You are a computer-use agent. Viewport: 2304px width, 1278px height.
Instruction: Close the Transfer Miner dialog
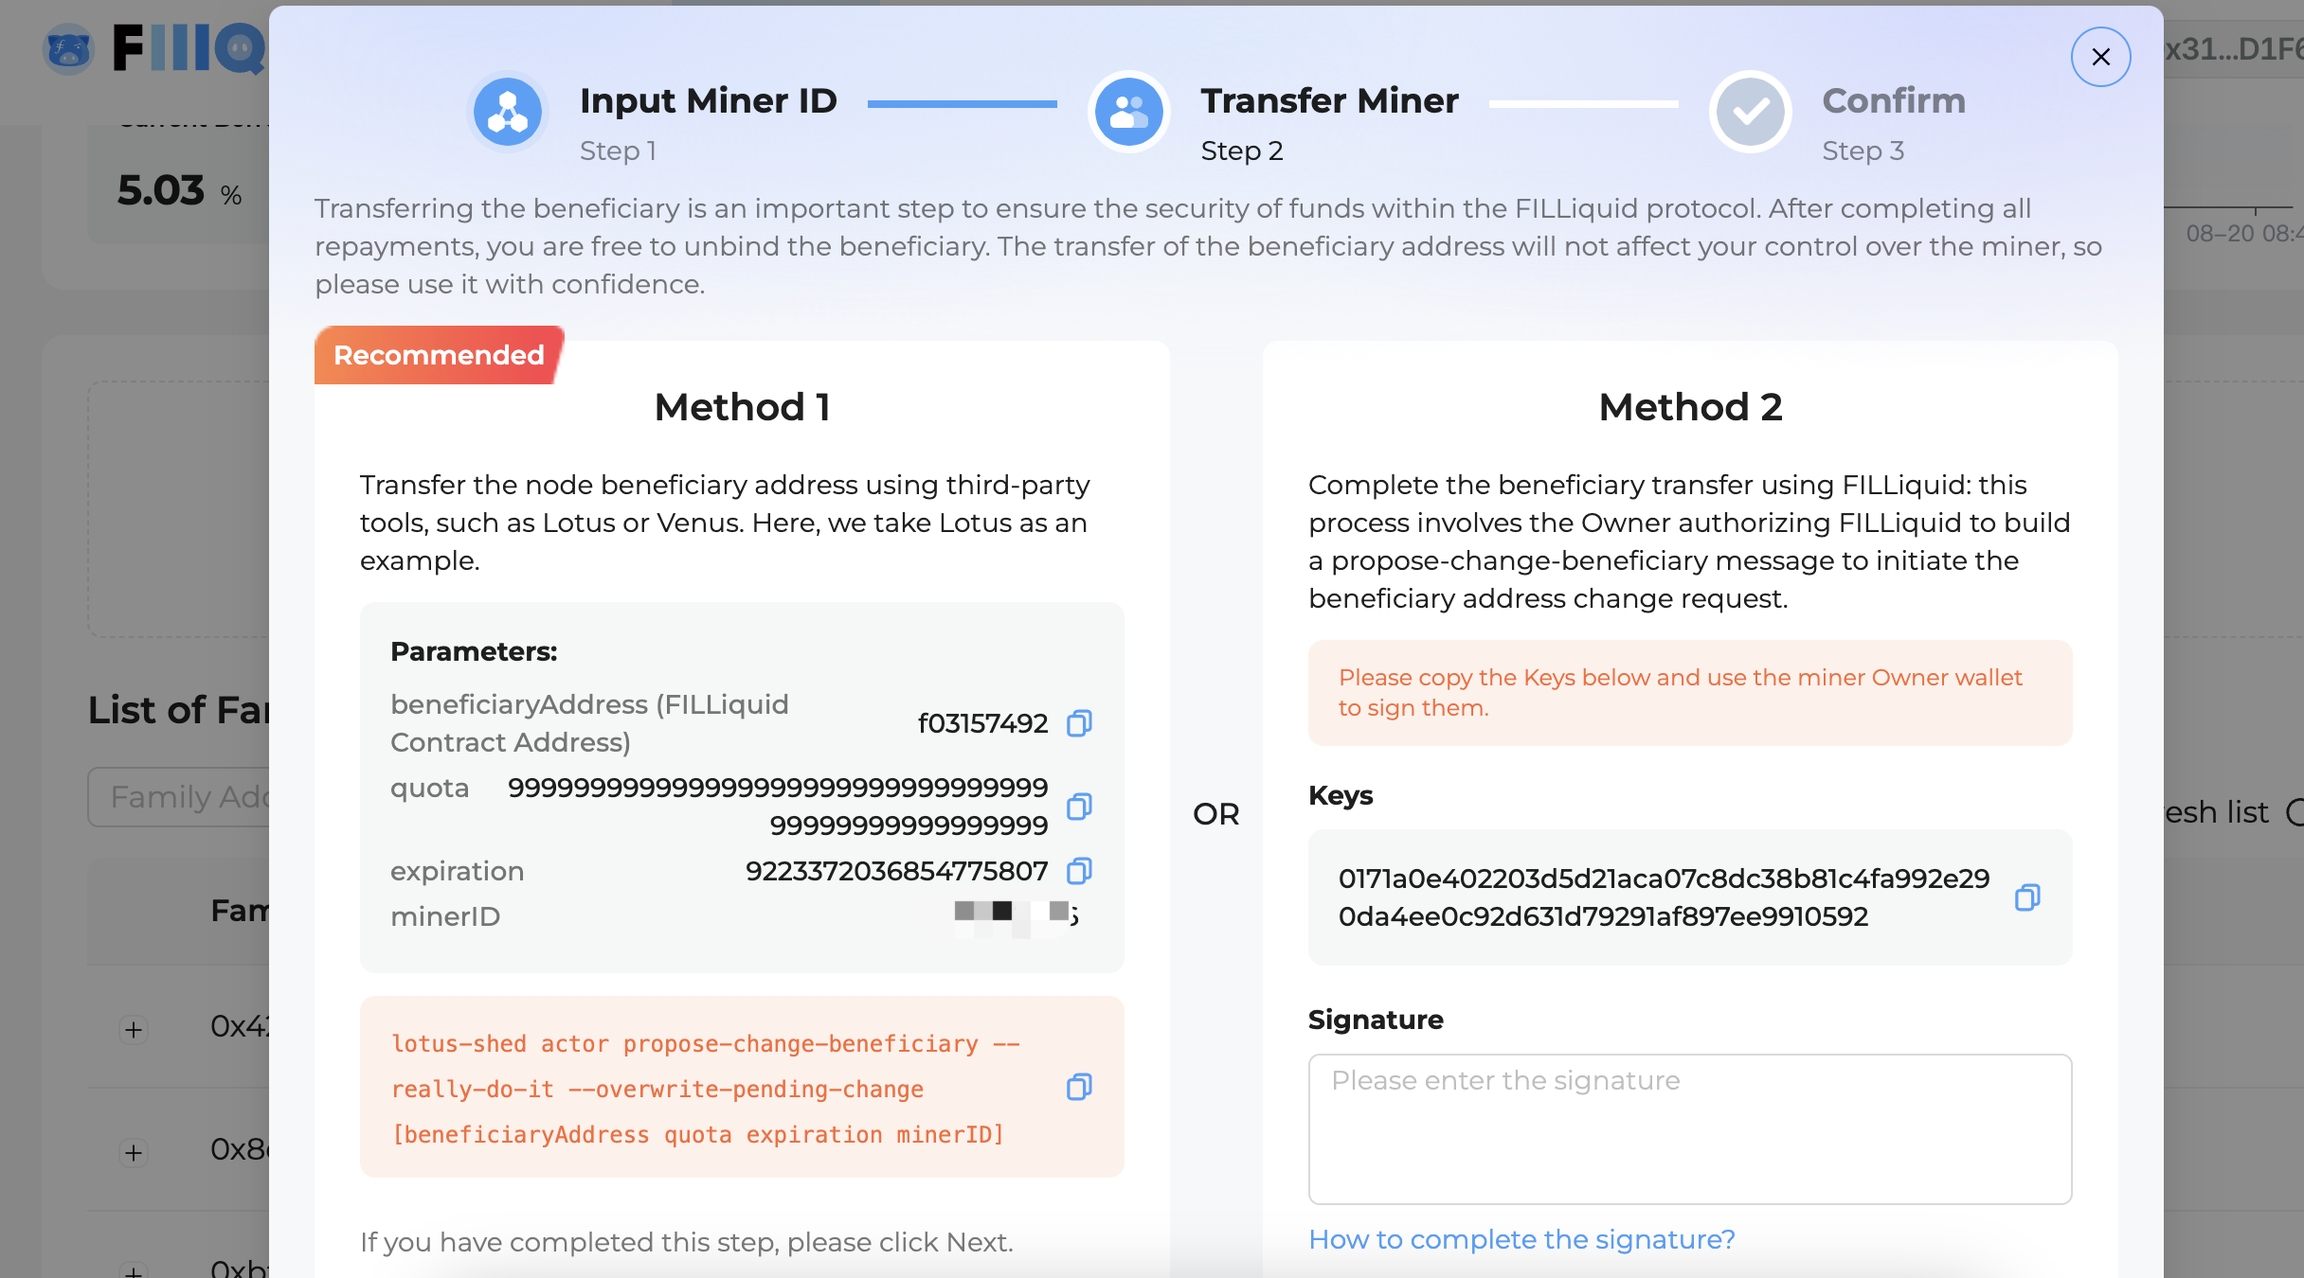click(2100, 57)
